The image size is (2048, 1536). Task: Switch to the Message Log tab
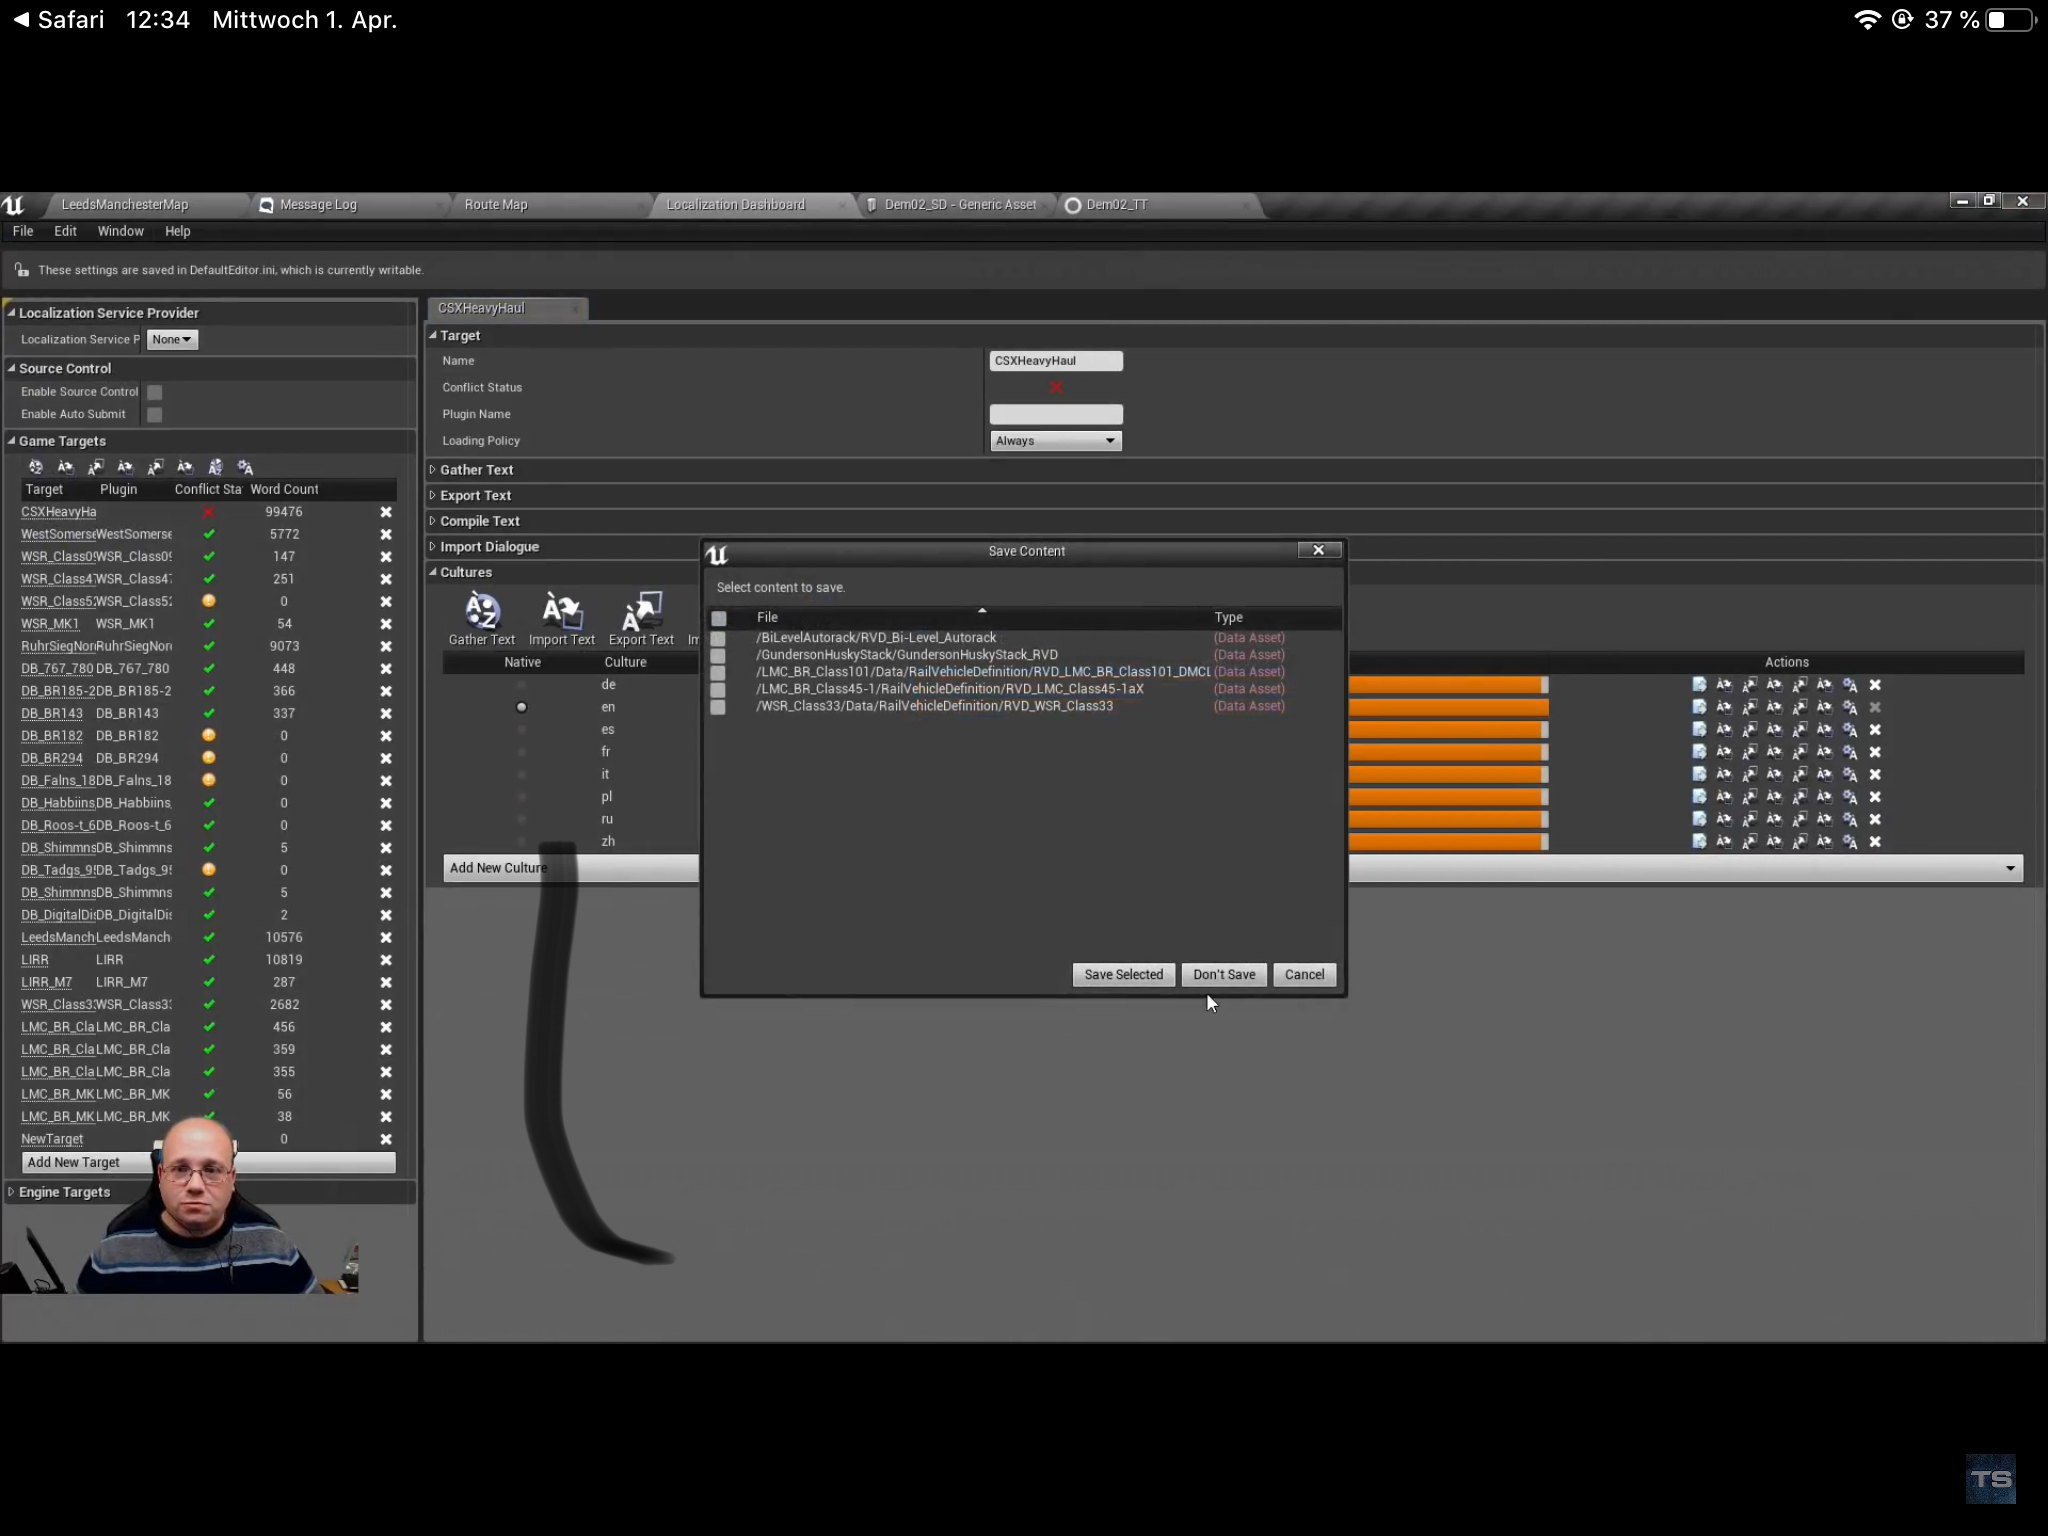coord(317,205)
